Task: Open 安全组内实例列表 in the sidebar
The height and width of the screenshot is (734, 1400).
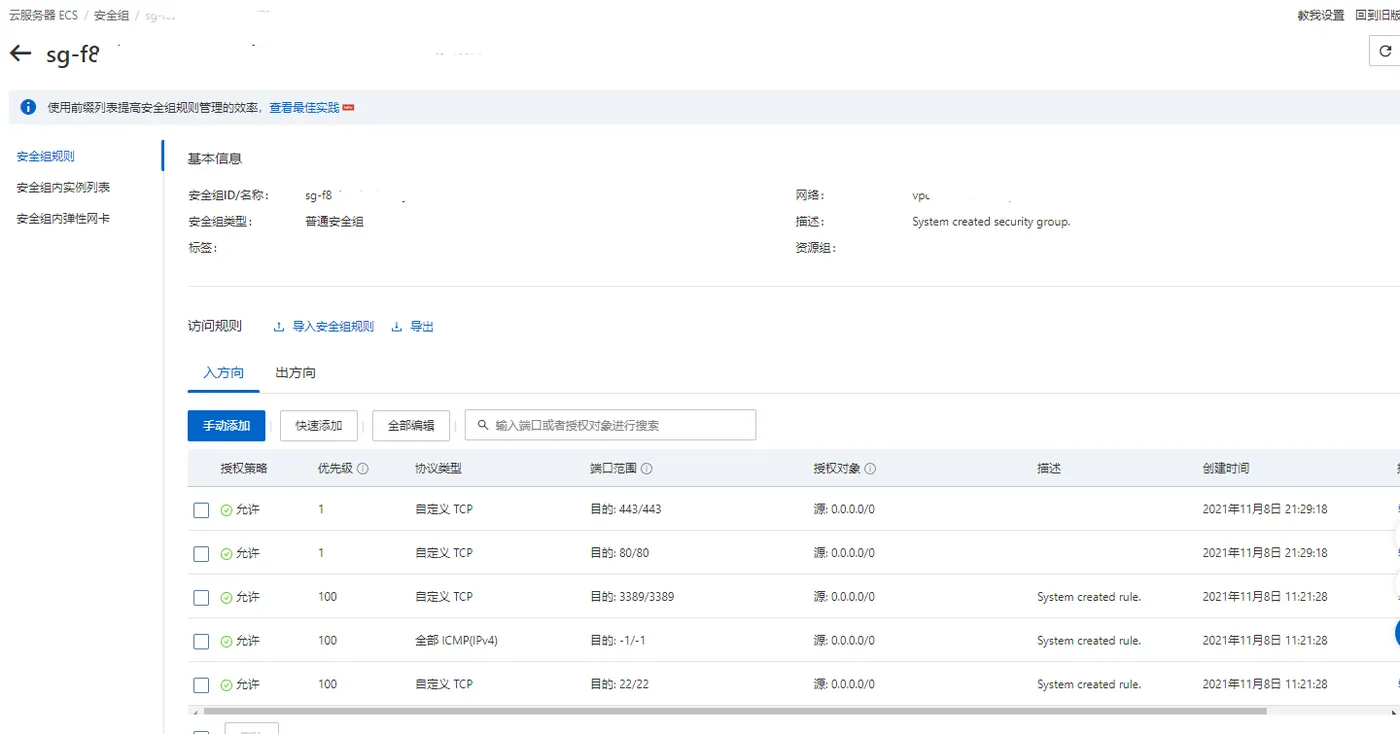Action: [x=63, y=188]
